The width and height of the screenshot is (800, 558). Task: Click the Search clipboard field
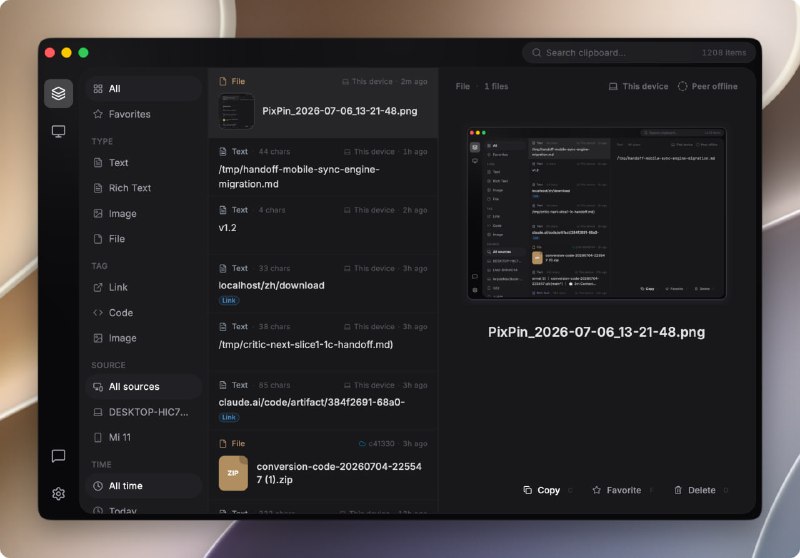[638, 53]
